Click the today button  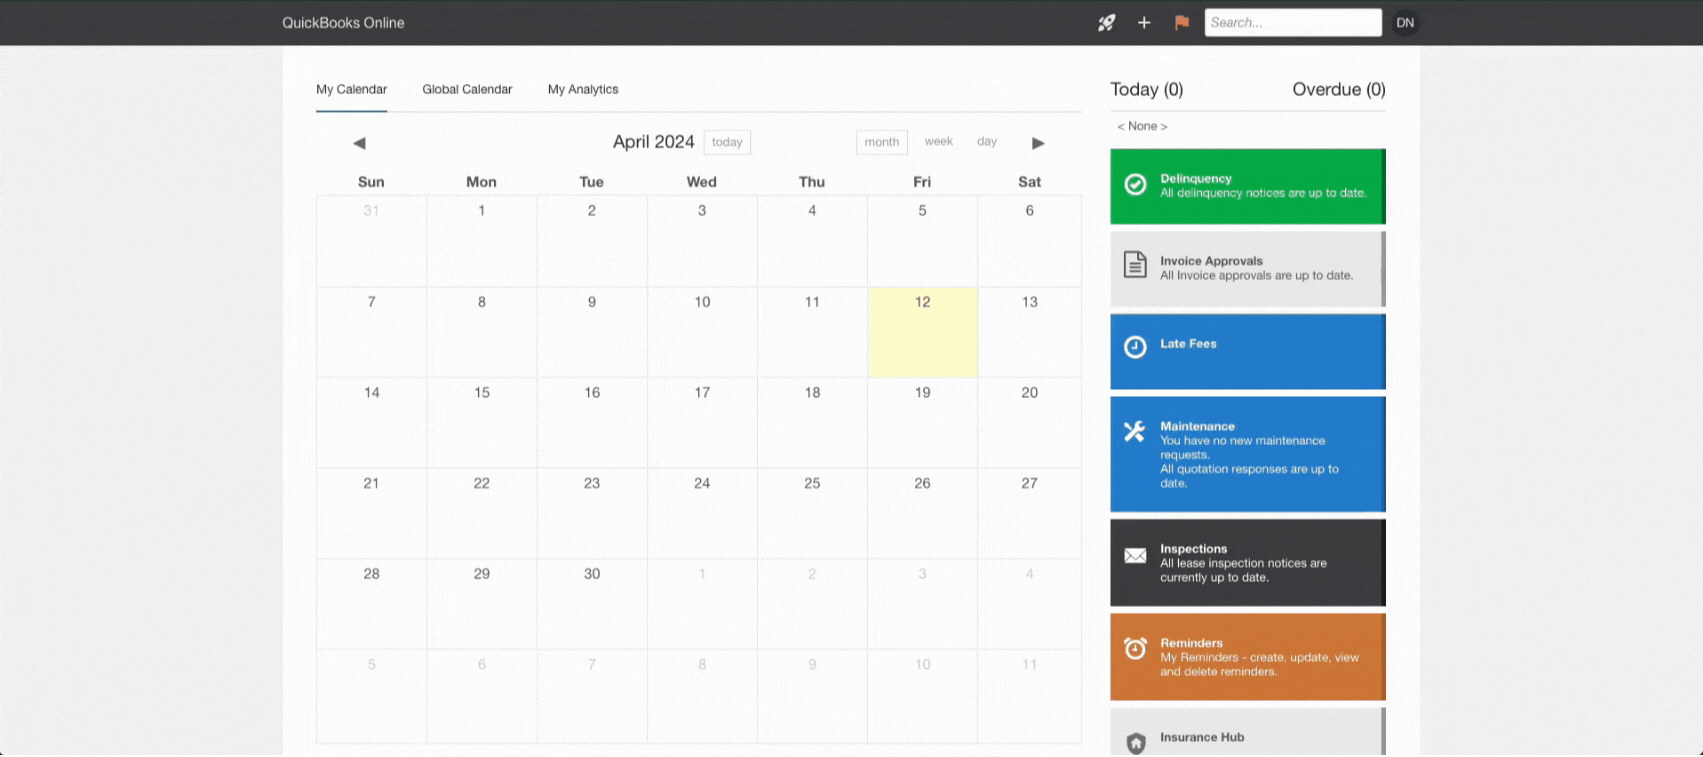click(x=727, y=142)
